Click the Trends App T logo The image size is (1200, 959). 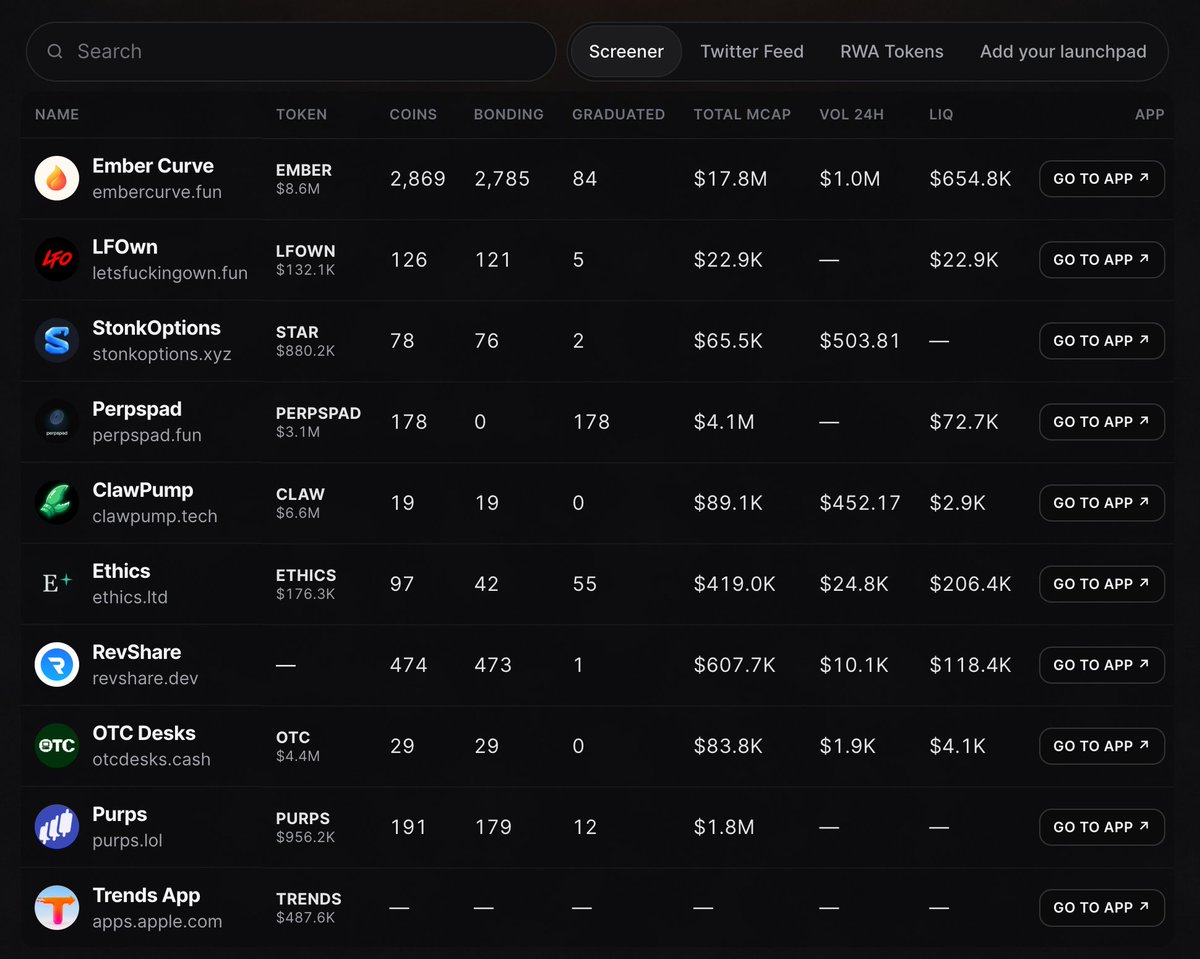[57, 908]
